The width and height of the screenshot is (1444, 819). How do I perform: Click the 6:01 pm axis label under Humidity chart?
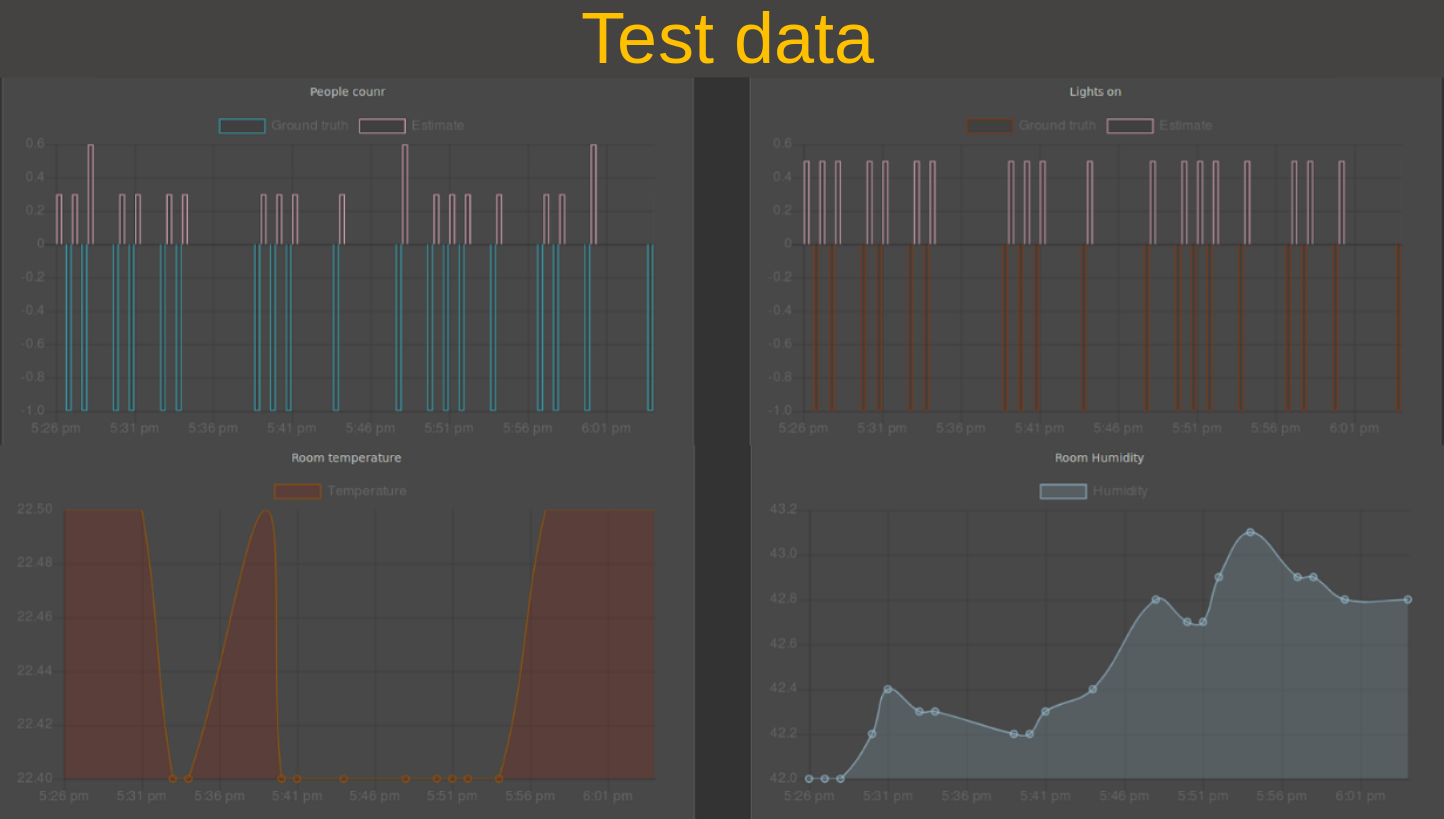1360,796
